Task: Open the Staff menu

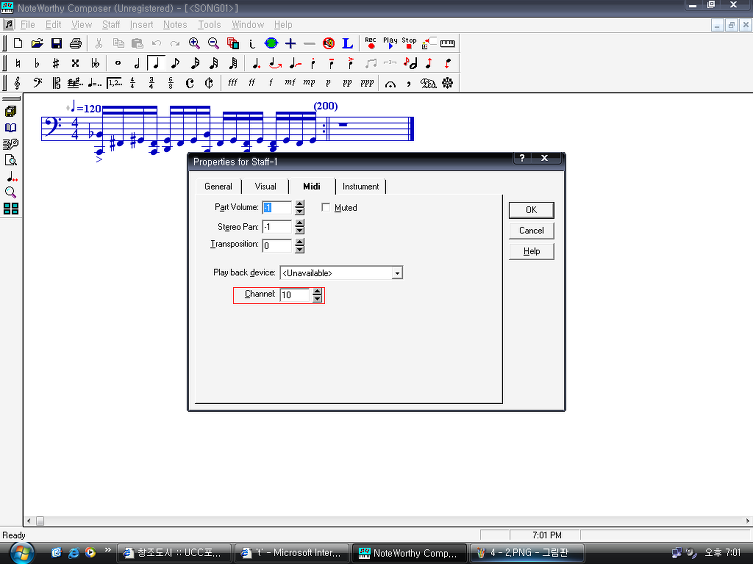Action: pos(111,25)
